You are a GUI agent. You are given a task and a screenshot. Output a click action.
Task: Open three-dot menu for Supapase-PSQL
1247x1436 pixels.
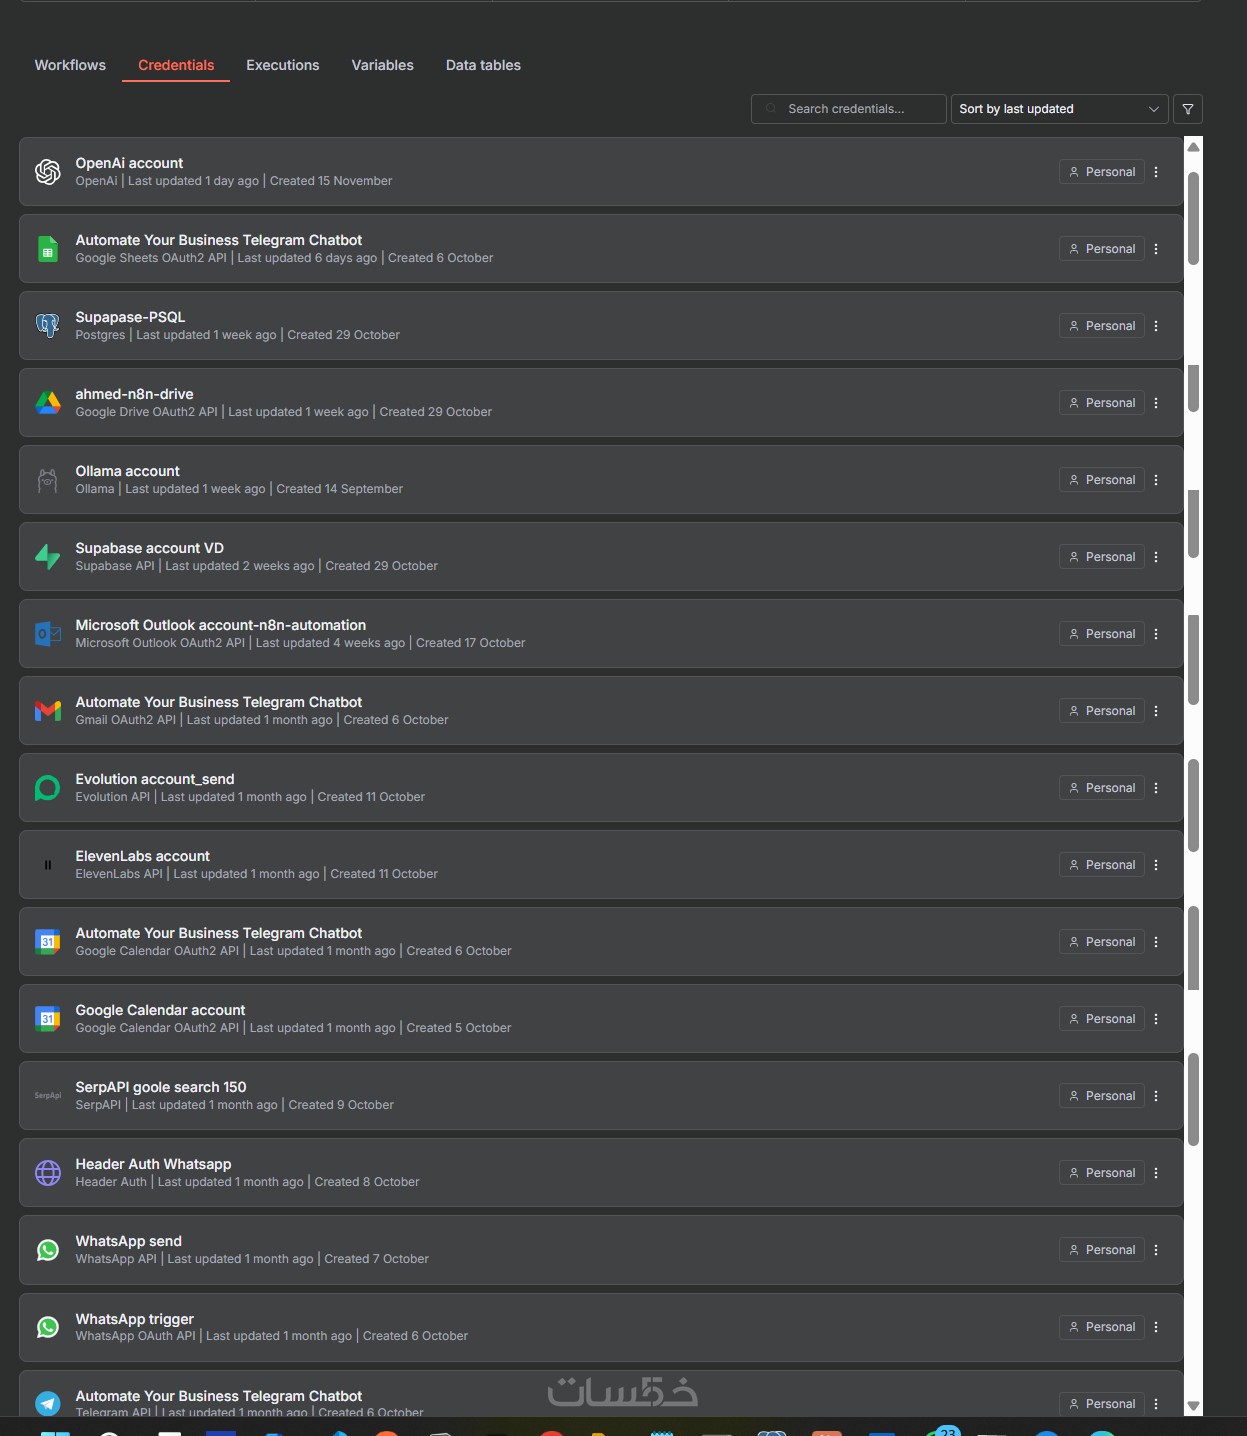[1156, 326]
